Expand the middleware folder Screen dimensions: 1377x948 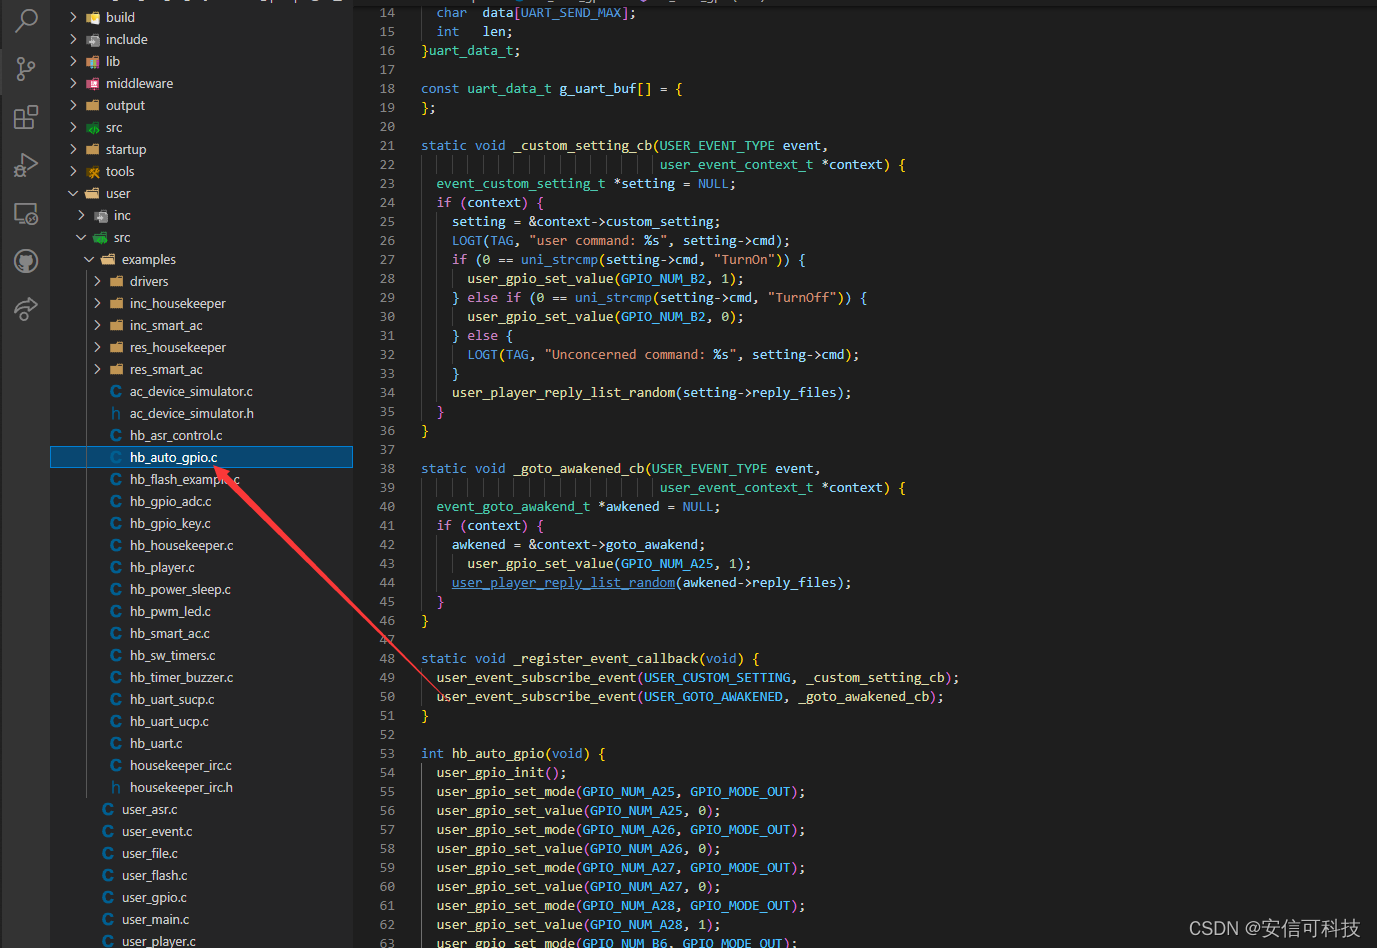tap(139, 83)
